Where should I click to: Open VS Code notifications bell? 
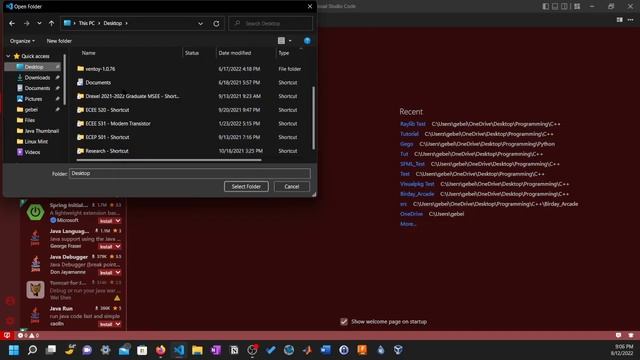click(x=631, y=336)
